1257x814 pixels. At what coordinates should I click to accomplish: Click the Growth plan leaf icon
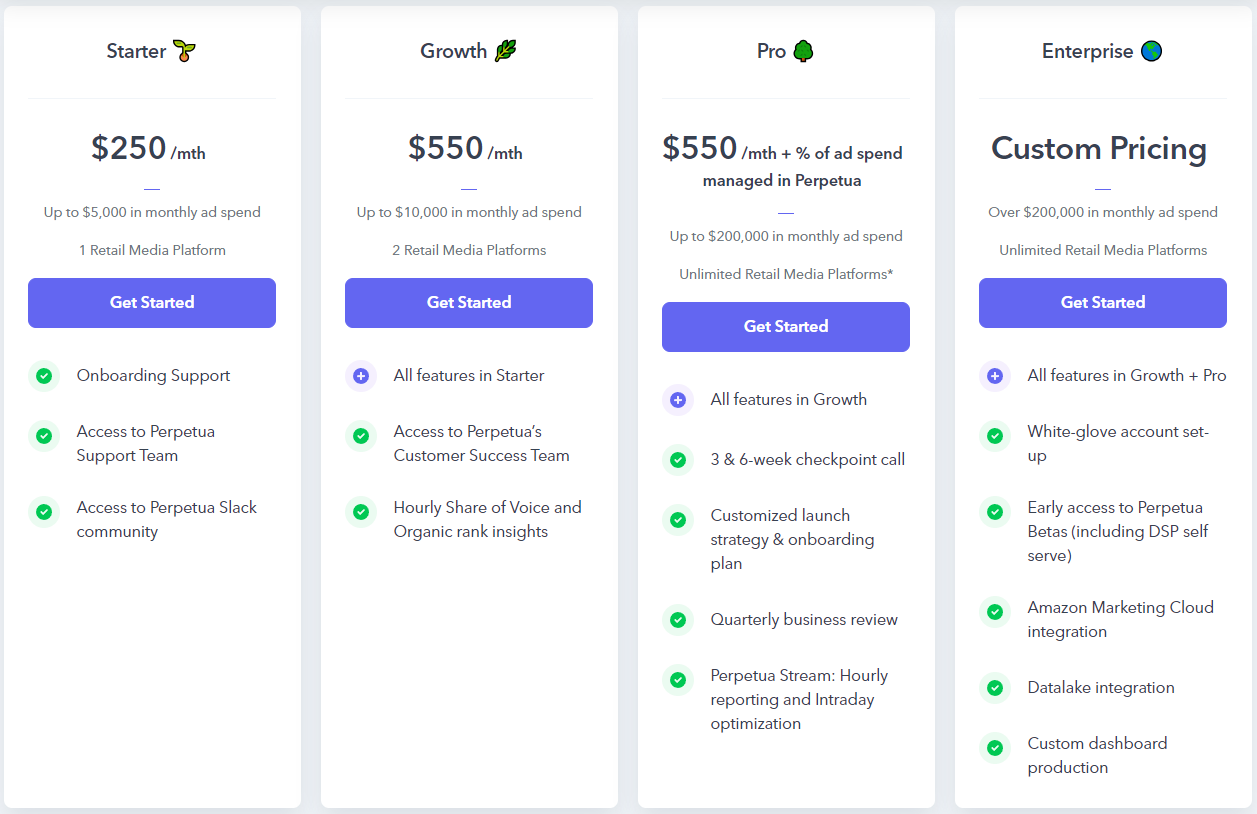(x=506, y=51)
